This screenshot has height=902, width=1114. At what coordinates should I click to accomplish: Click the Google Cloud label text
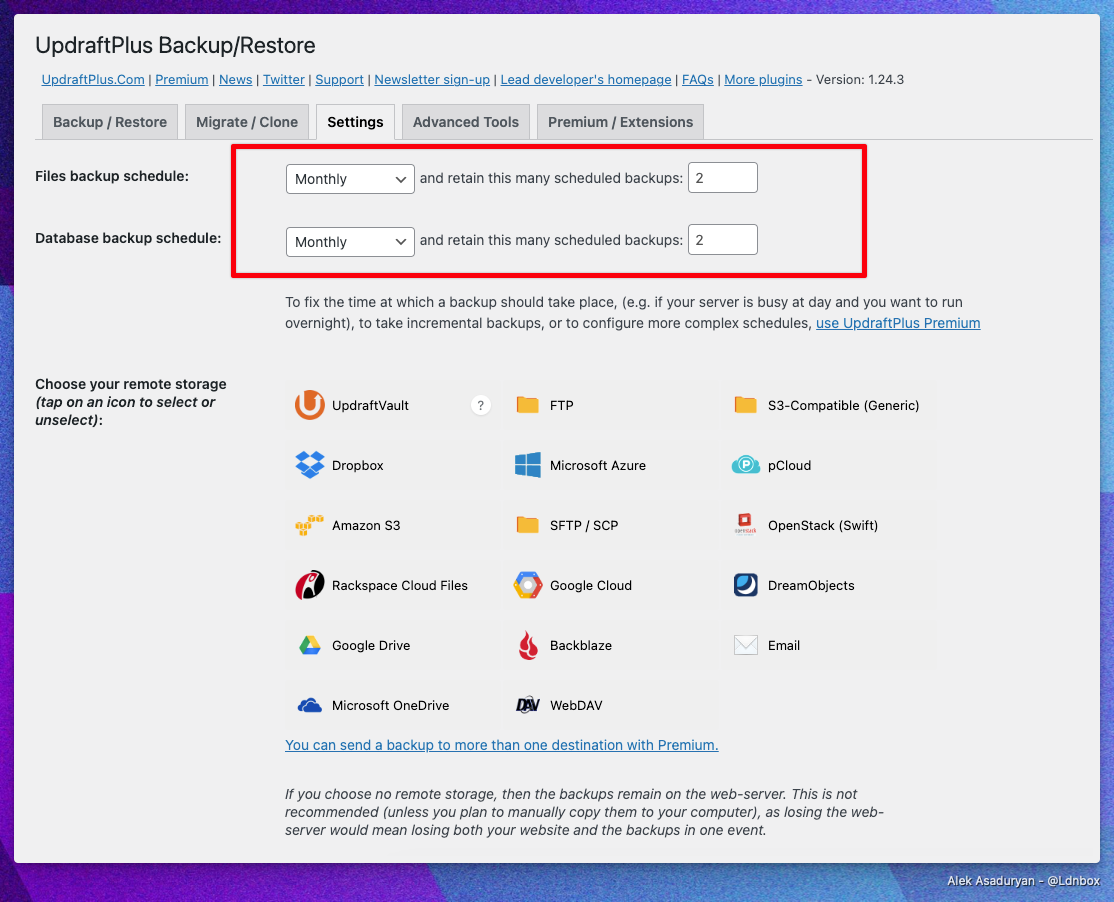590,585
